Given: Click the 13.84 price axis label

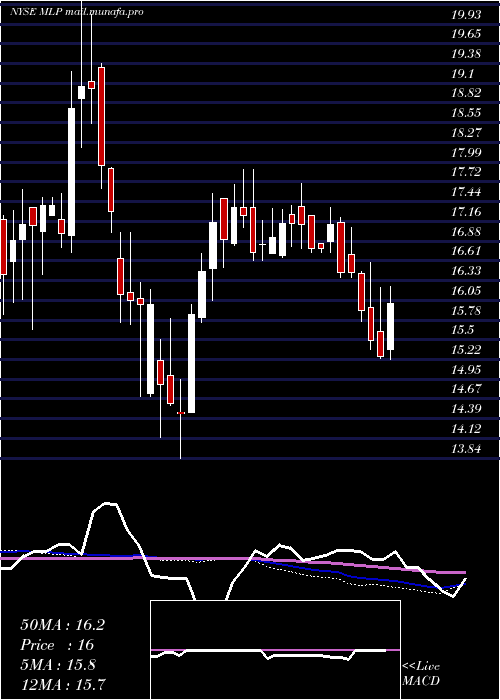Looking at the screenshot, I should (x=466, y=448).
